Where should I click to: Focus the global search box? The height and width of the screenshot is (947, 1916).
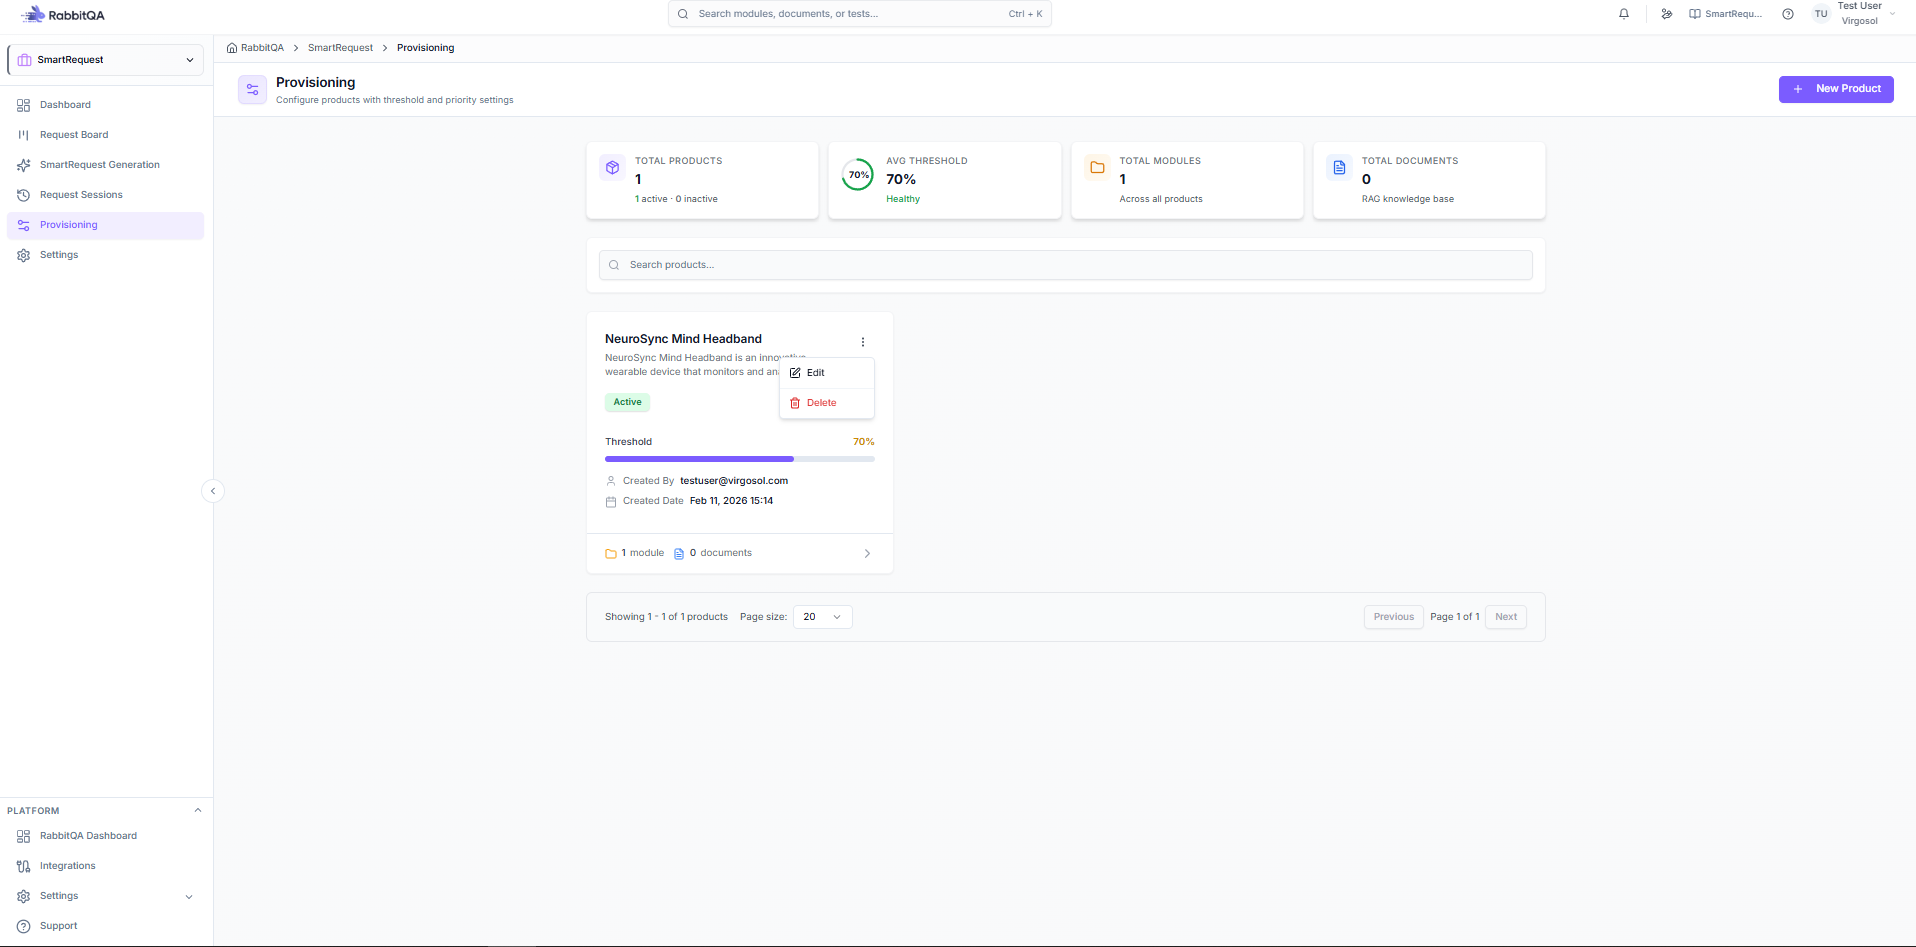point(860,14)
